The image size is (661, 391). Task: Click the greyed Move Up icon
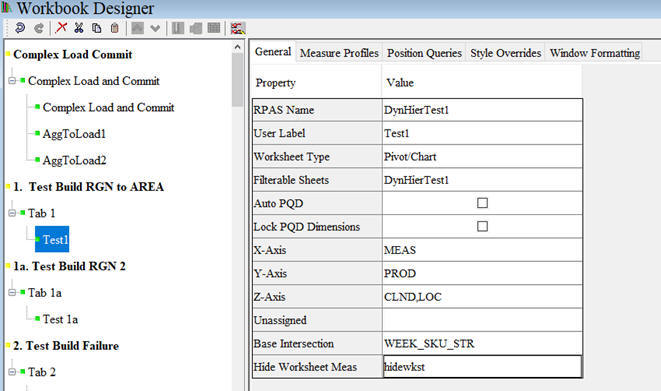137,28
